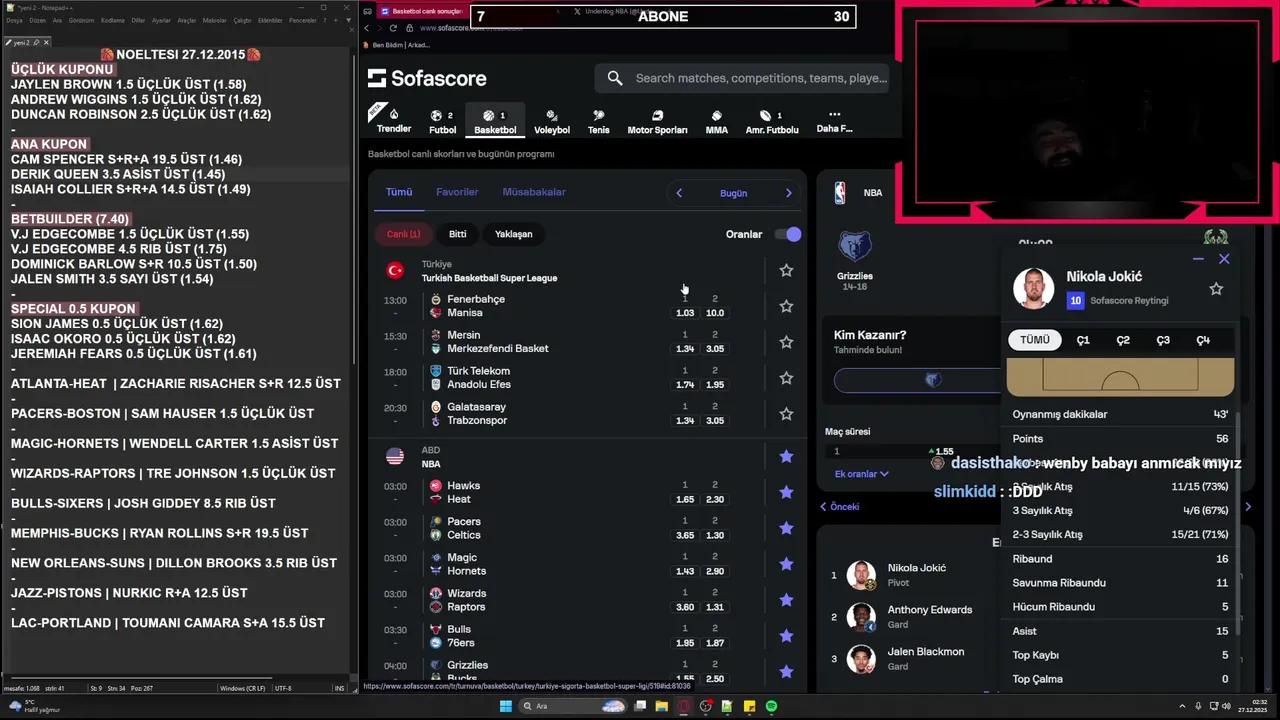
Task: Open Opera GX from the taskbar
Action: [684, 706]
